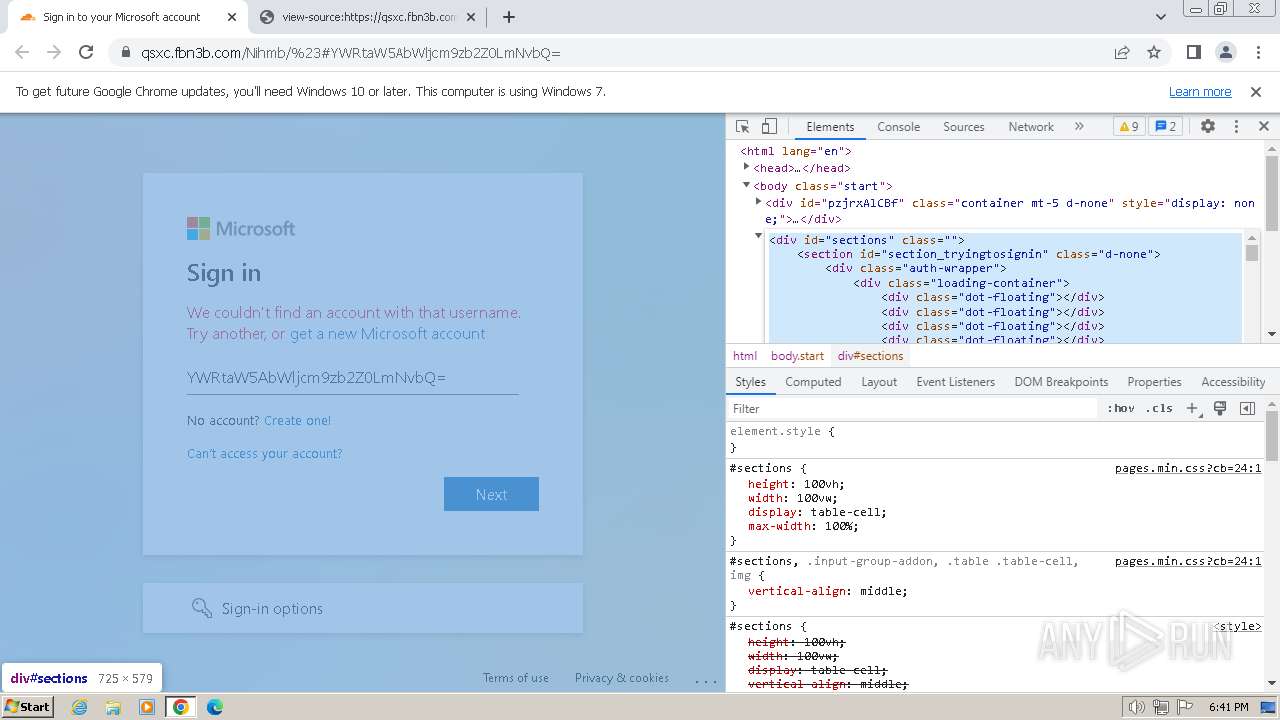Click the 2 issues message badge
The height and width of the screenshot is (720, 1280).
pyautogui.click(x=1165, y=127)
